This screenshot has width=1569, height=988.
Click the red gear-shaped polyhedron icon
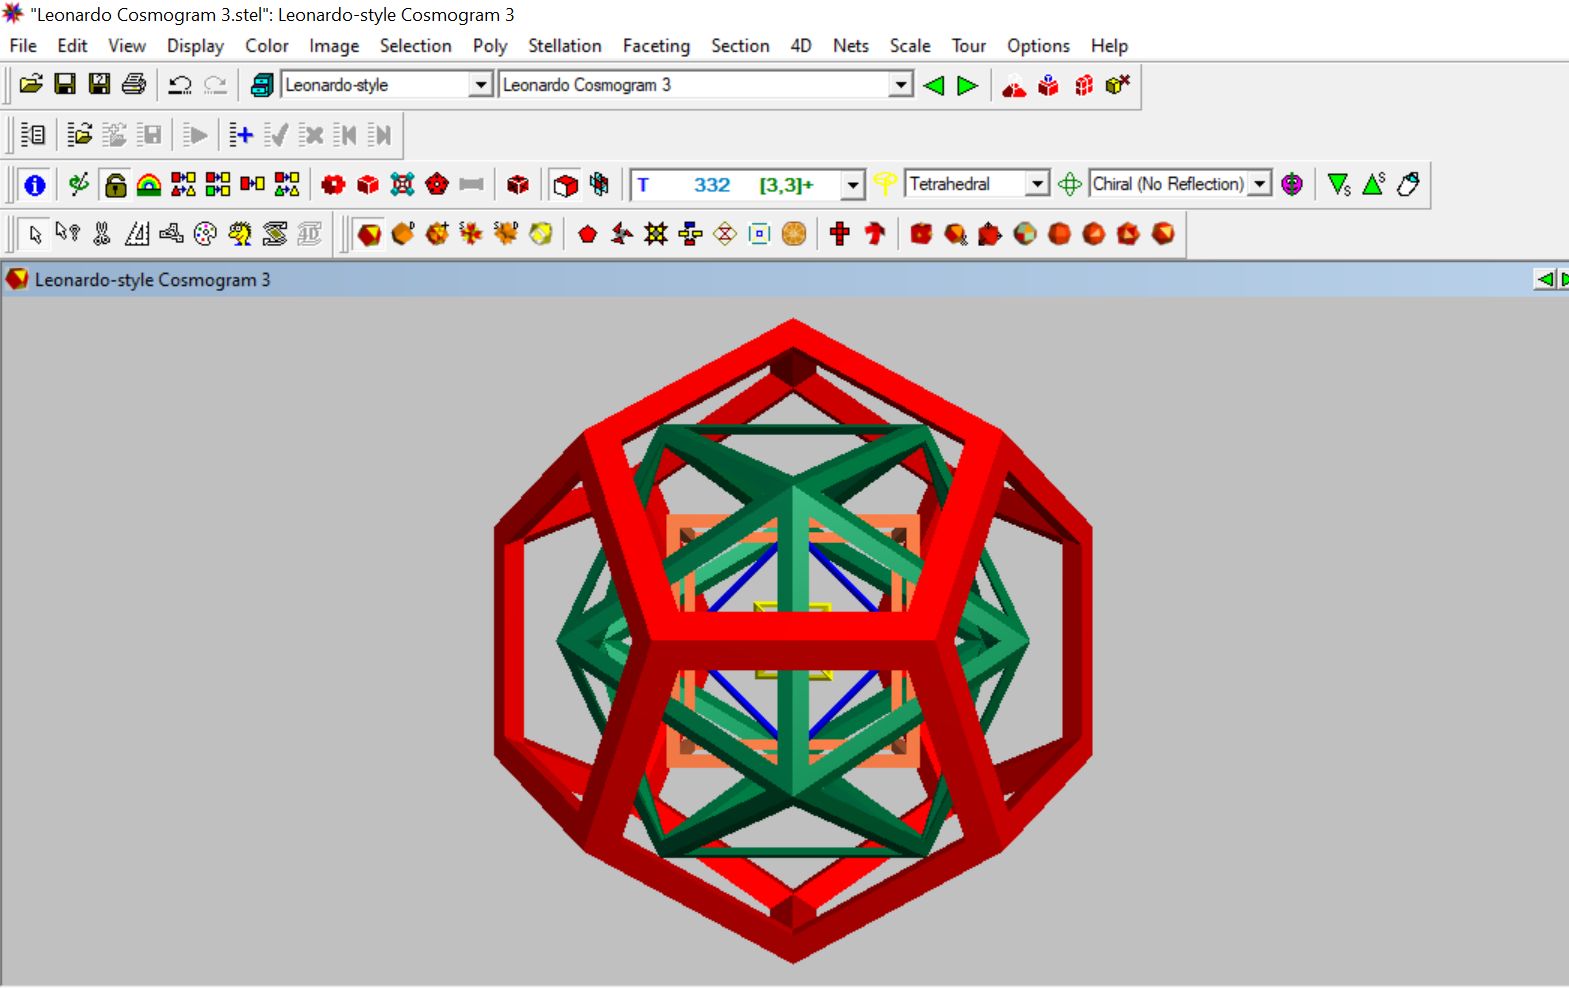pos(333,185)
